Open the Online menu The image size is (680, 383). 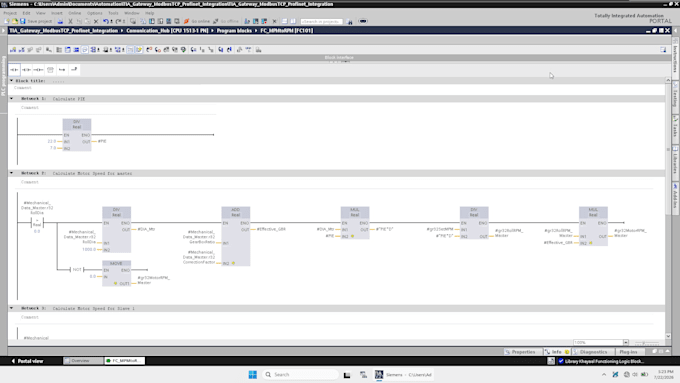[75, 13]
